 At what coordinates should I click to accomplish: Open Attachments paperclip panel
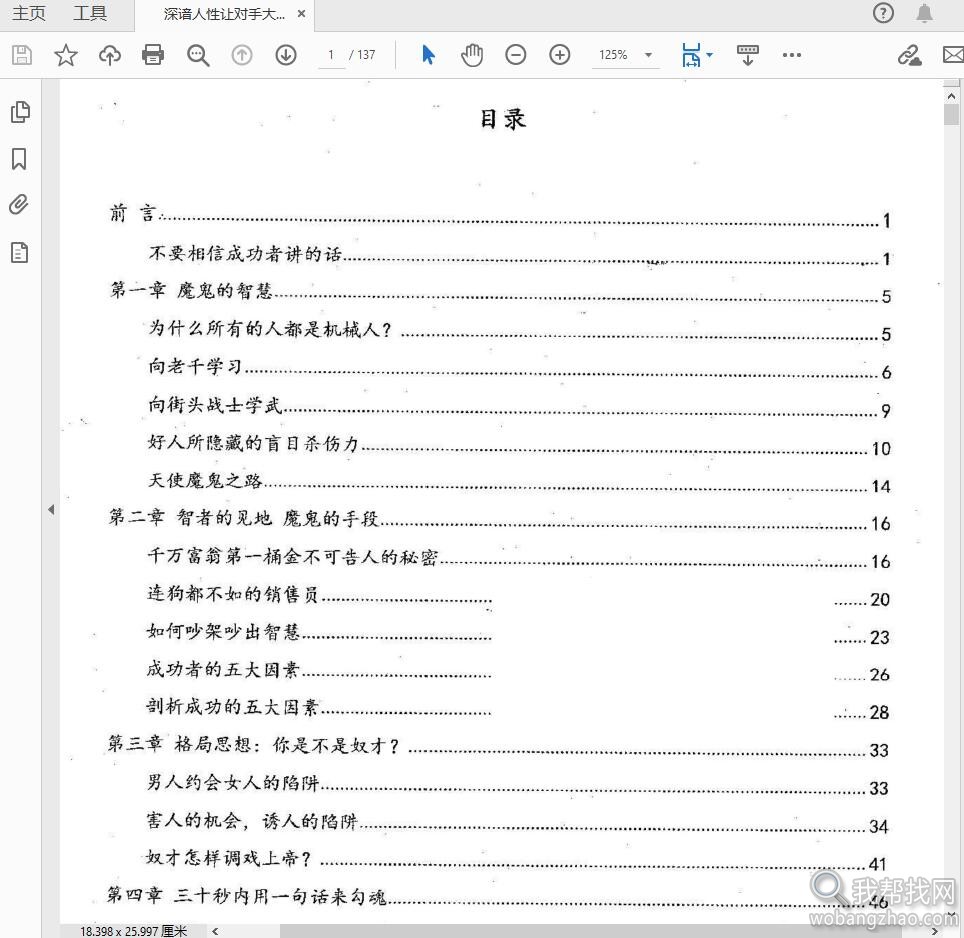[x=19, y=205]
